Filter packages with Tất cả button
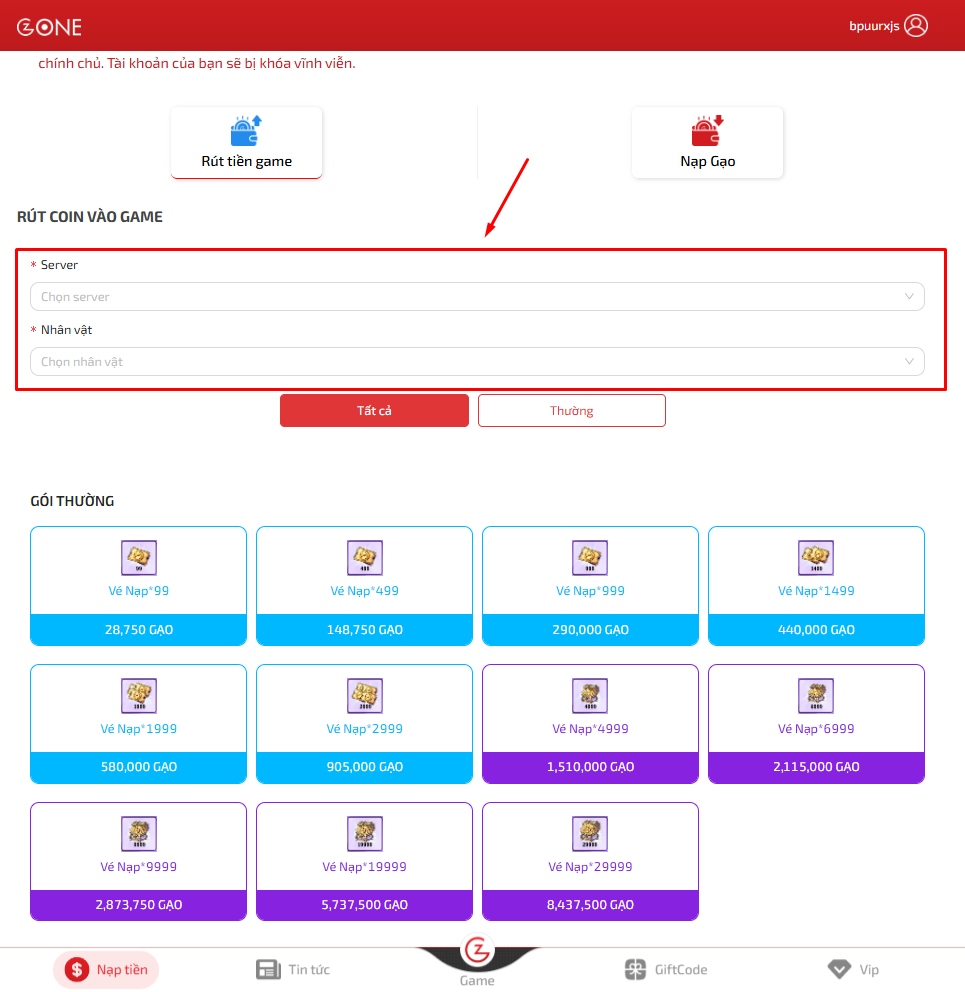The width and height of the screenshot is (965, 992). [x=374, y=411]
